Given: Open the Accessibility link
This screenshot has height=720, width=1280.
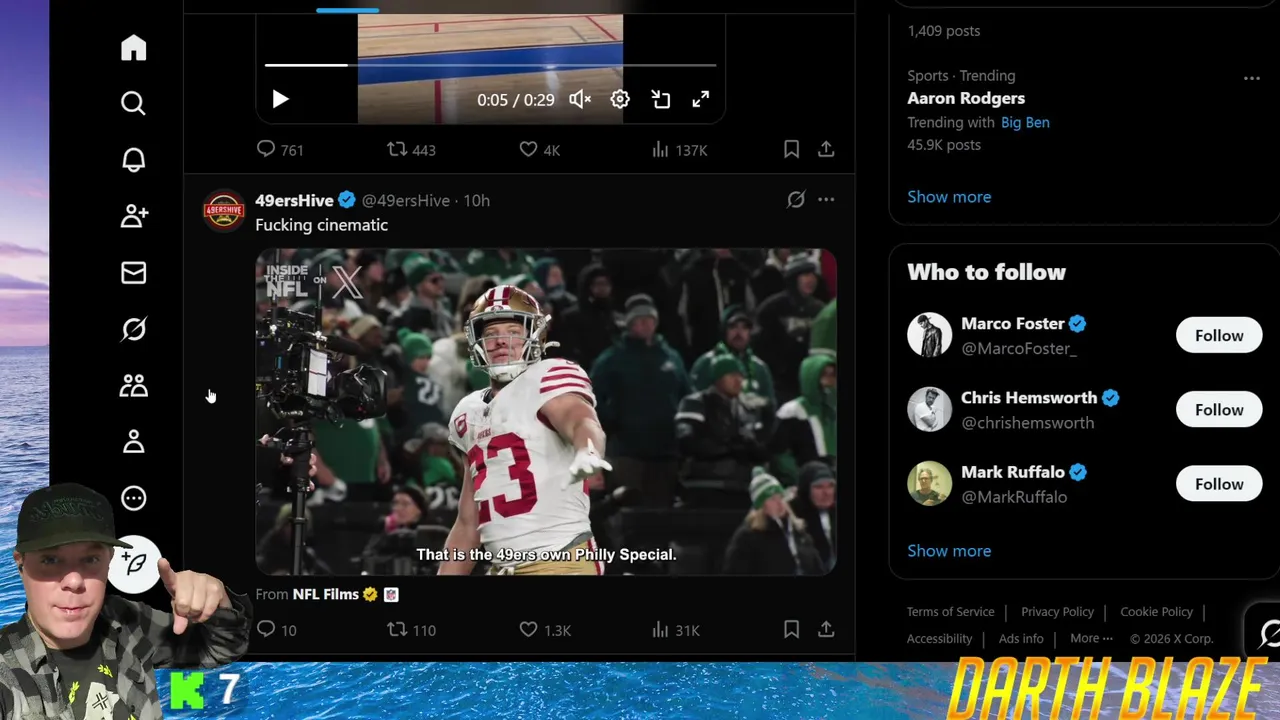Looking at the screenshot, I should [939, 639].
